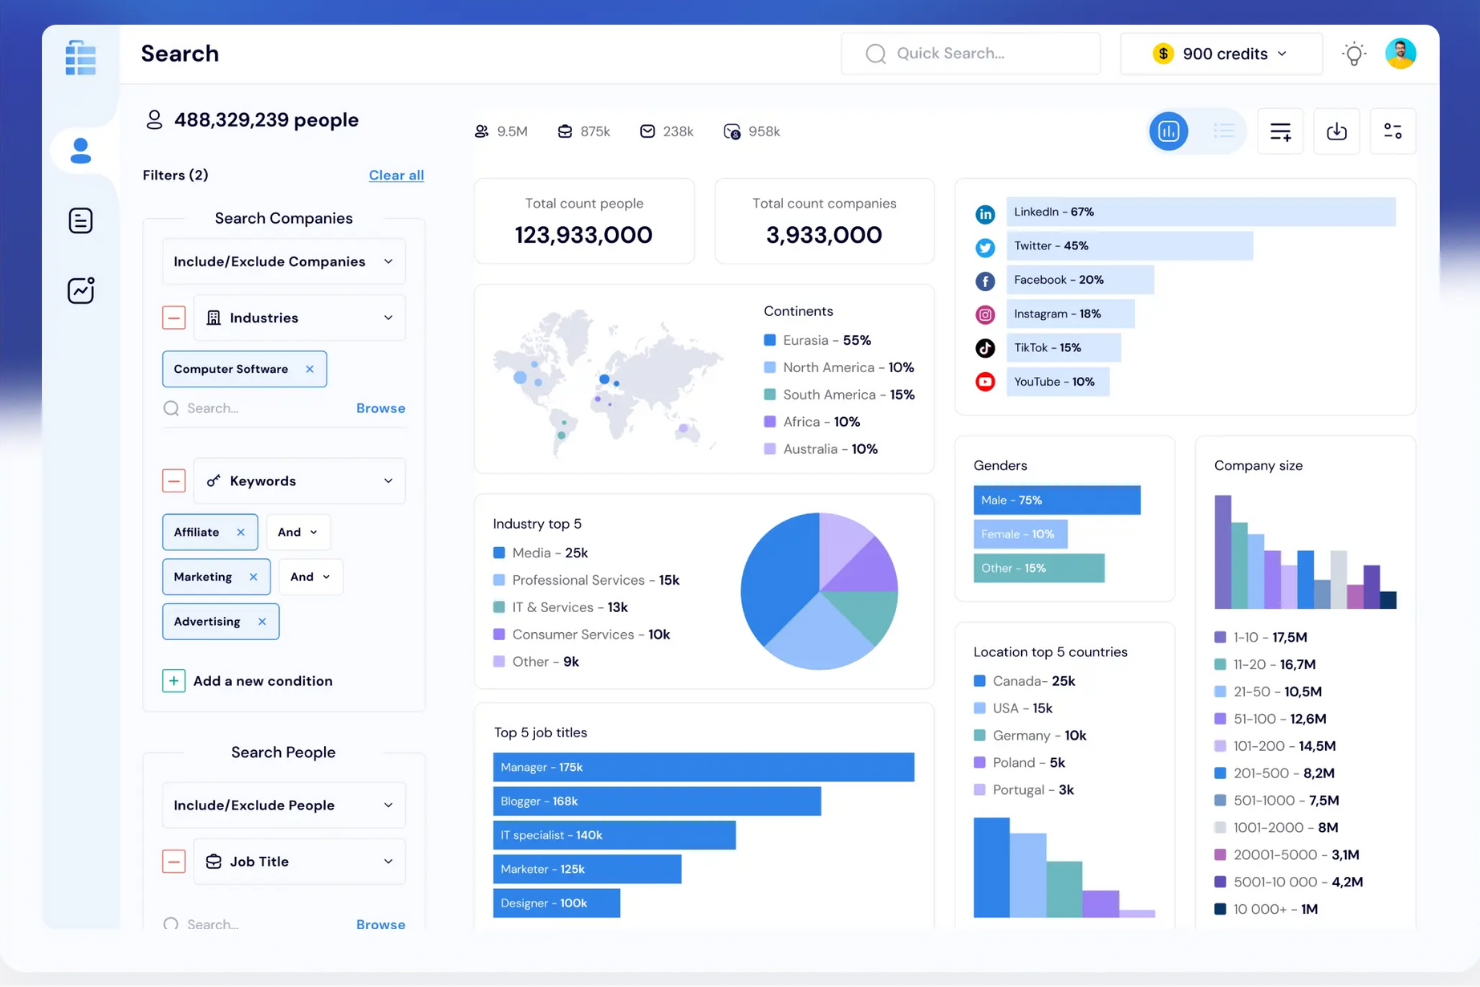Click the 958k phone stat icon

pos(732,132)
